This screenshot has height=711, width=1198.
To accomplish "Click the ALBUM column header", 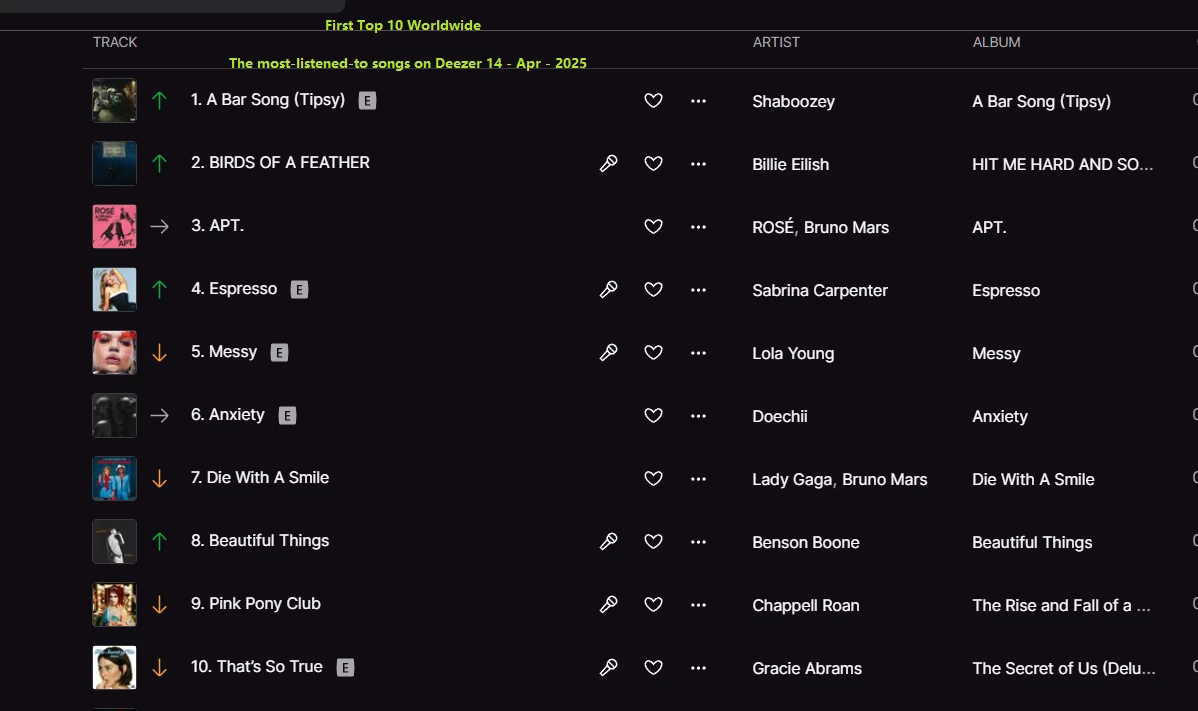I will pyautogui.click(x=996, y=42).
